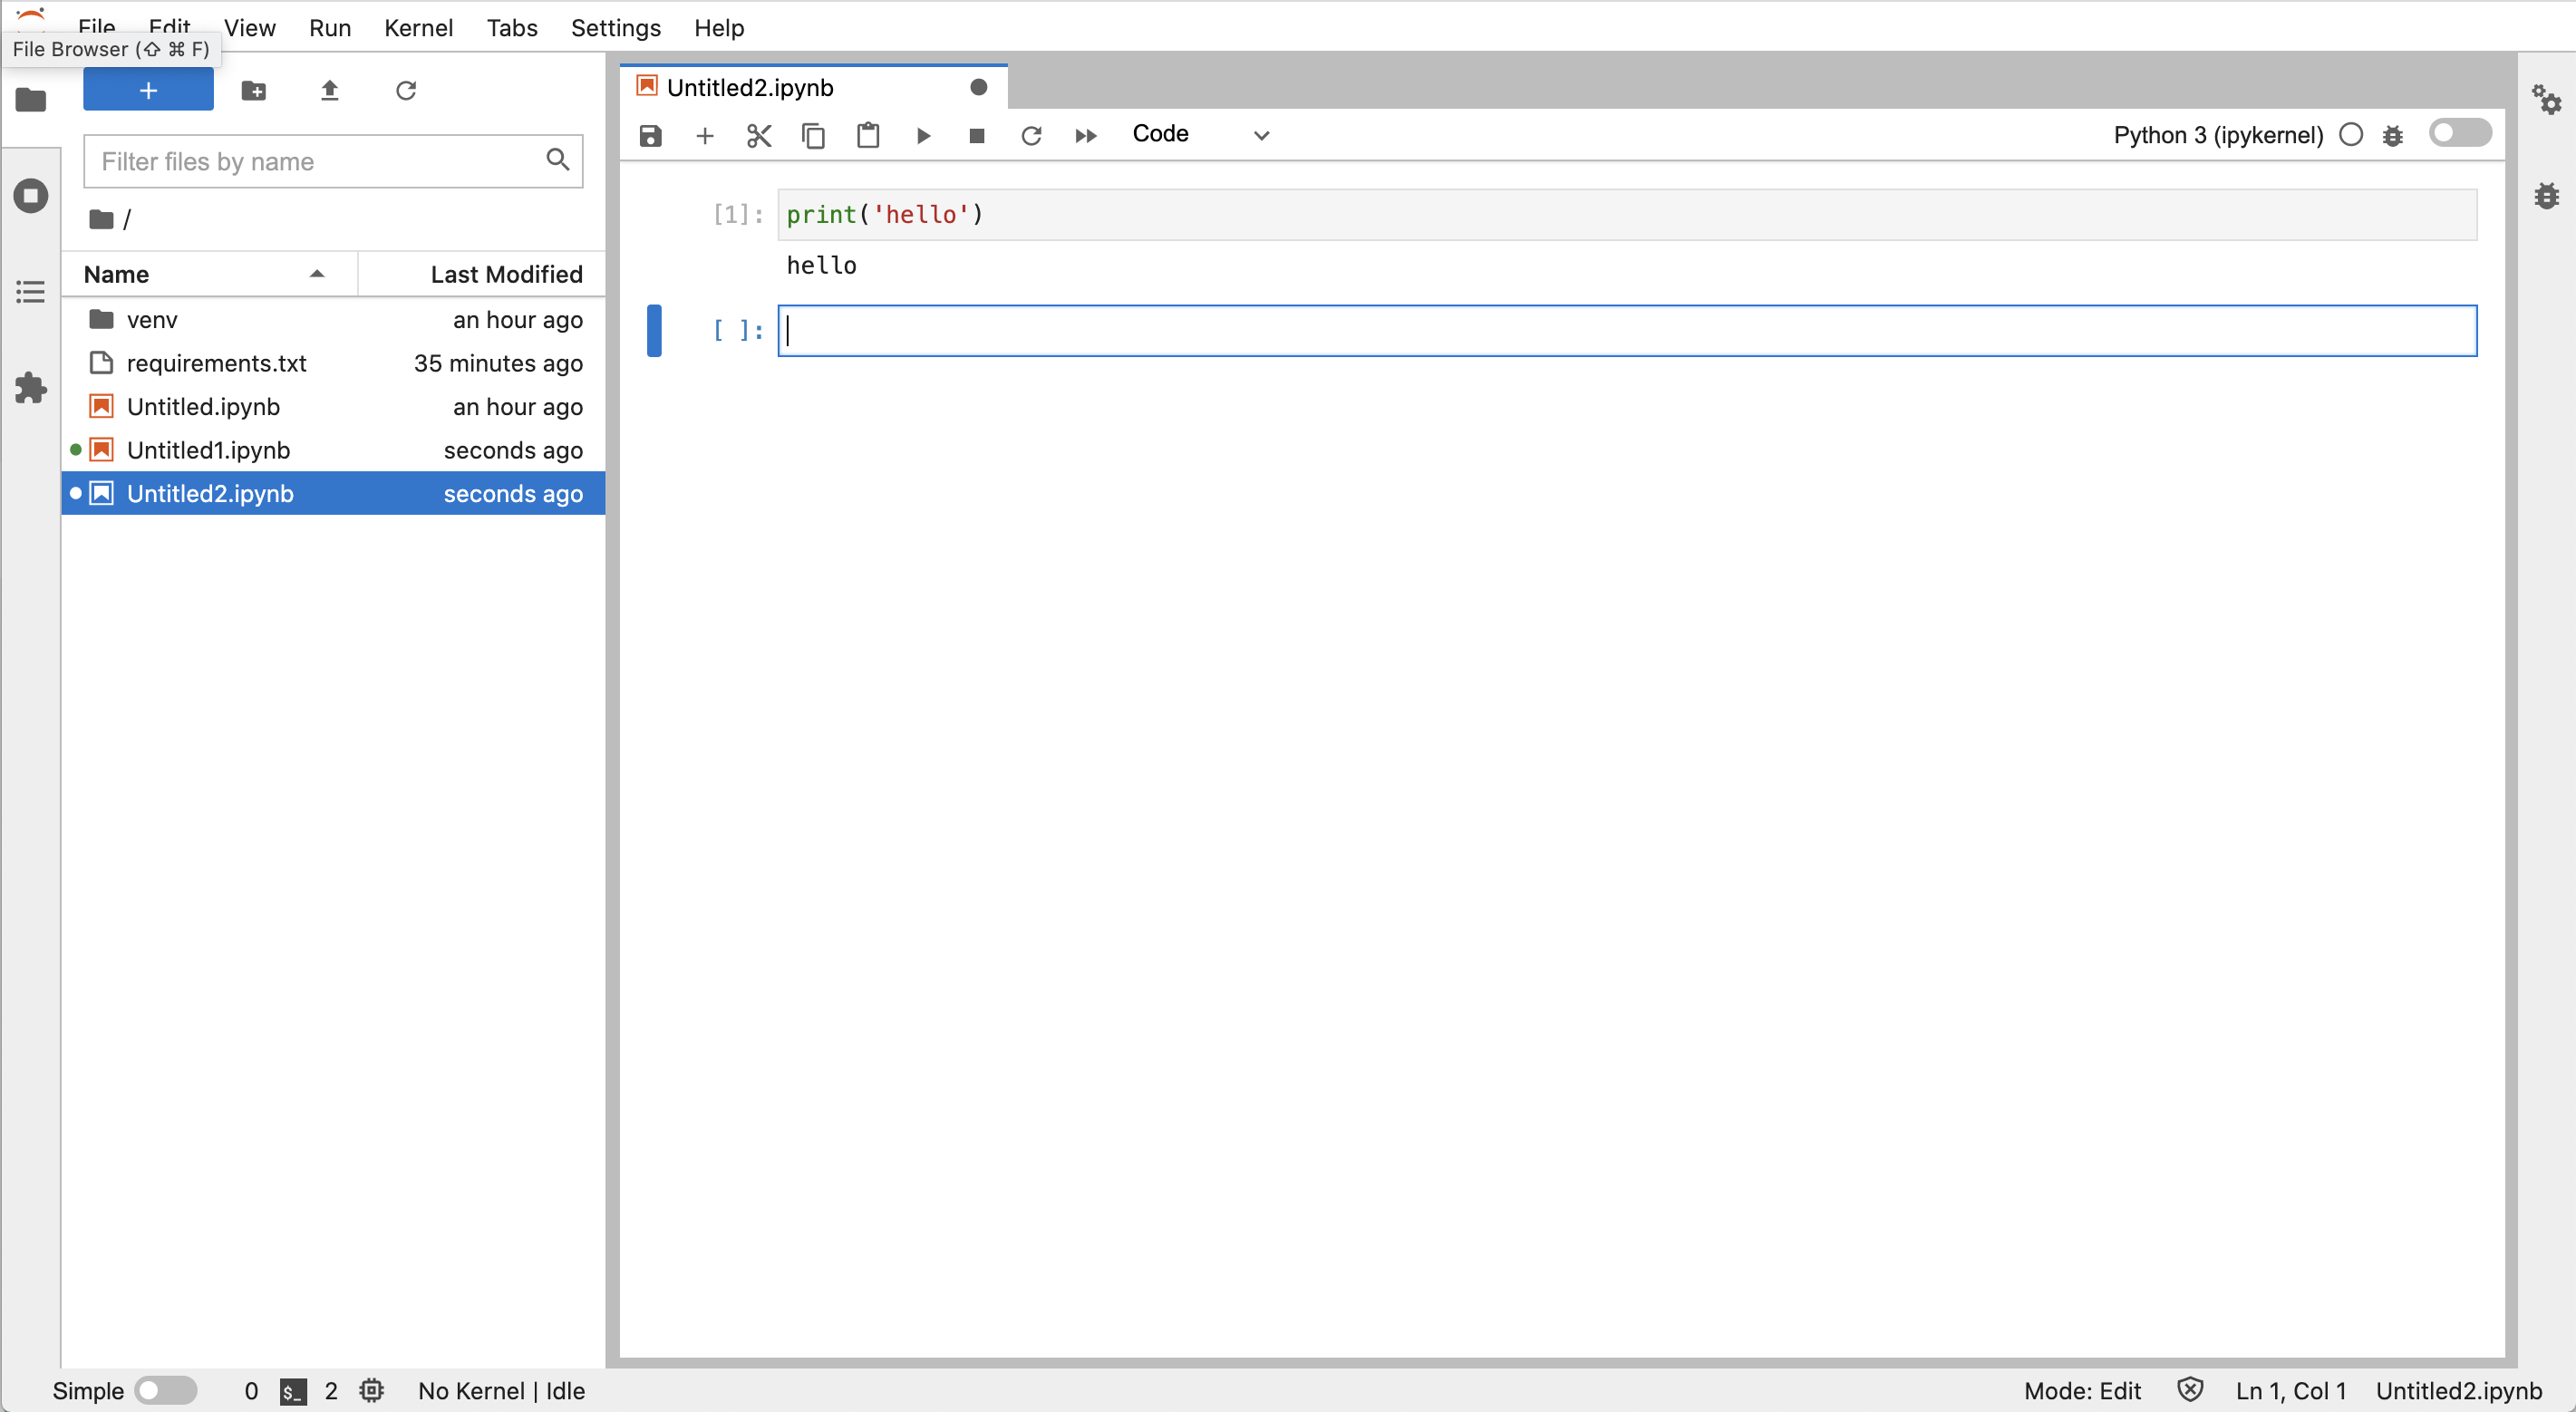Click the blue active cell collapser bar

(x=654, y=330)
